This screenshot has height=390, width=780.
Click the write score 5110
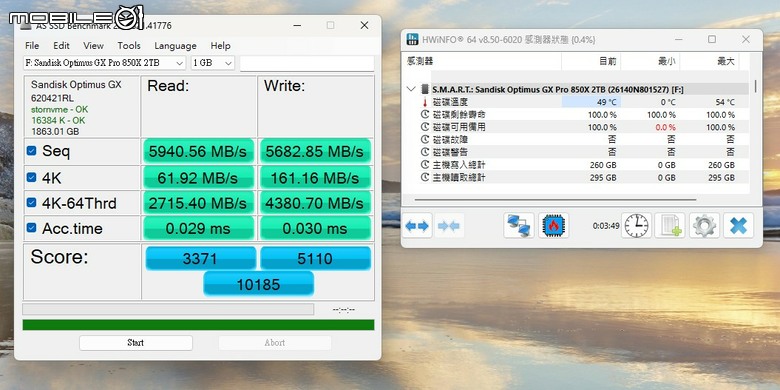(x=316, y=259)
